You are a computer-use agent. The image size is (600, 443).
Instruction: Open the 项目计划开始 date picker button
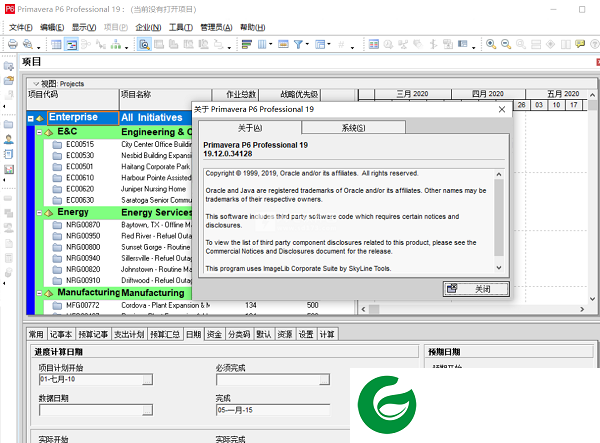(147, 379)
